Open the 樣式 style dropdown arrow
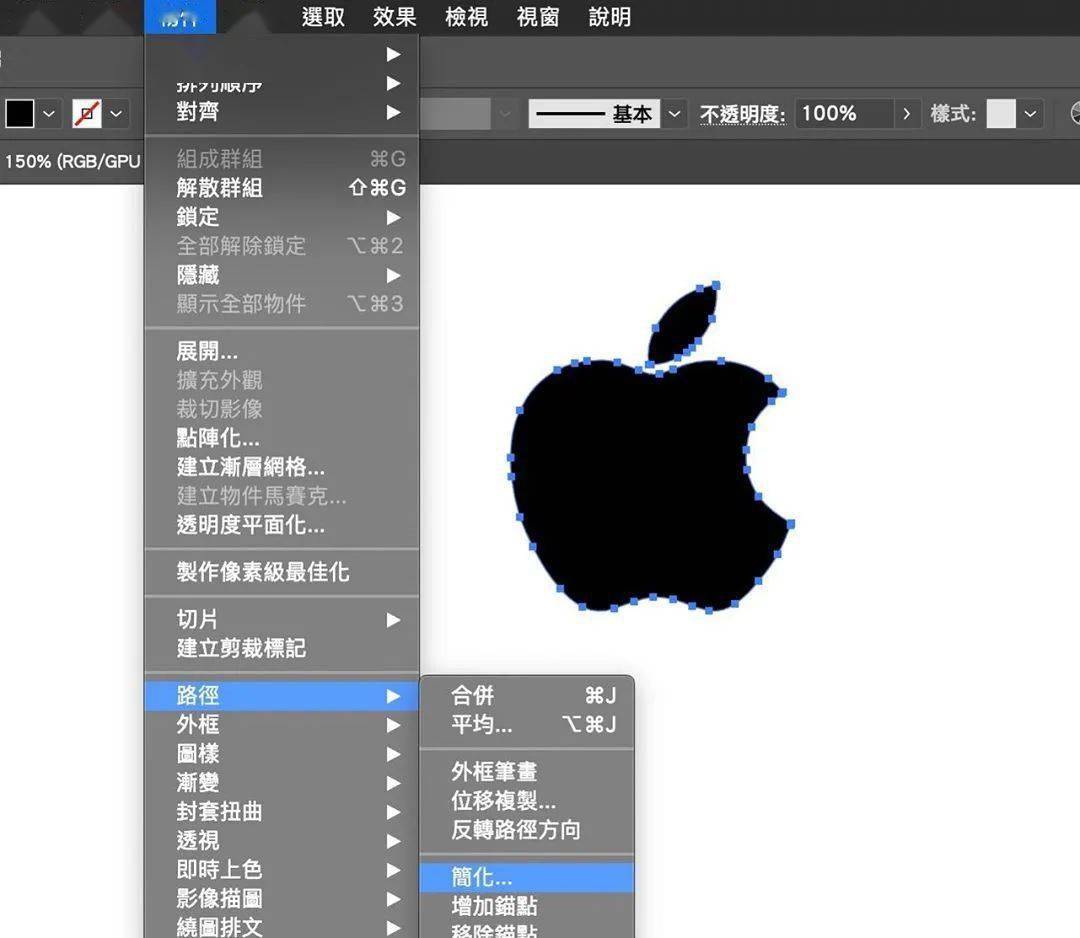 click(x=1030, y=114)
